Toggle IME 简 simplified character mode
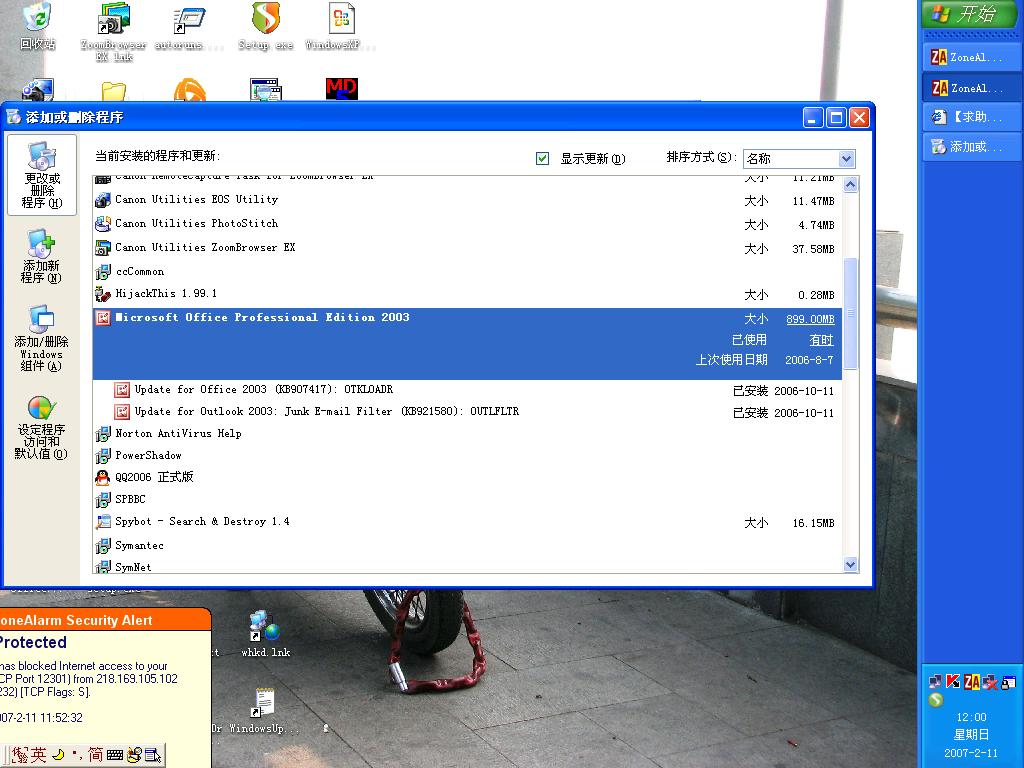 96,754
